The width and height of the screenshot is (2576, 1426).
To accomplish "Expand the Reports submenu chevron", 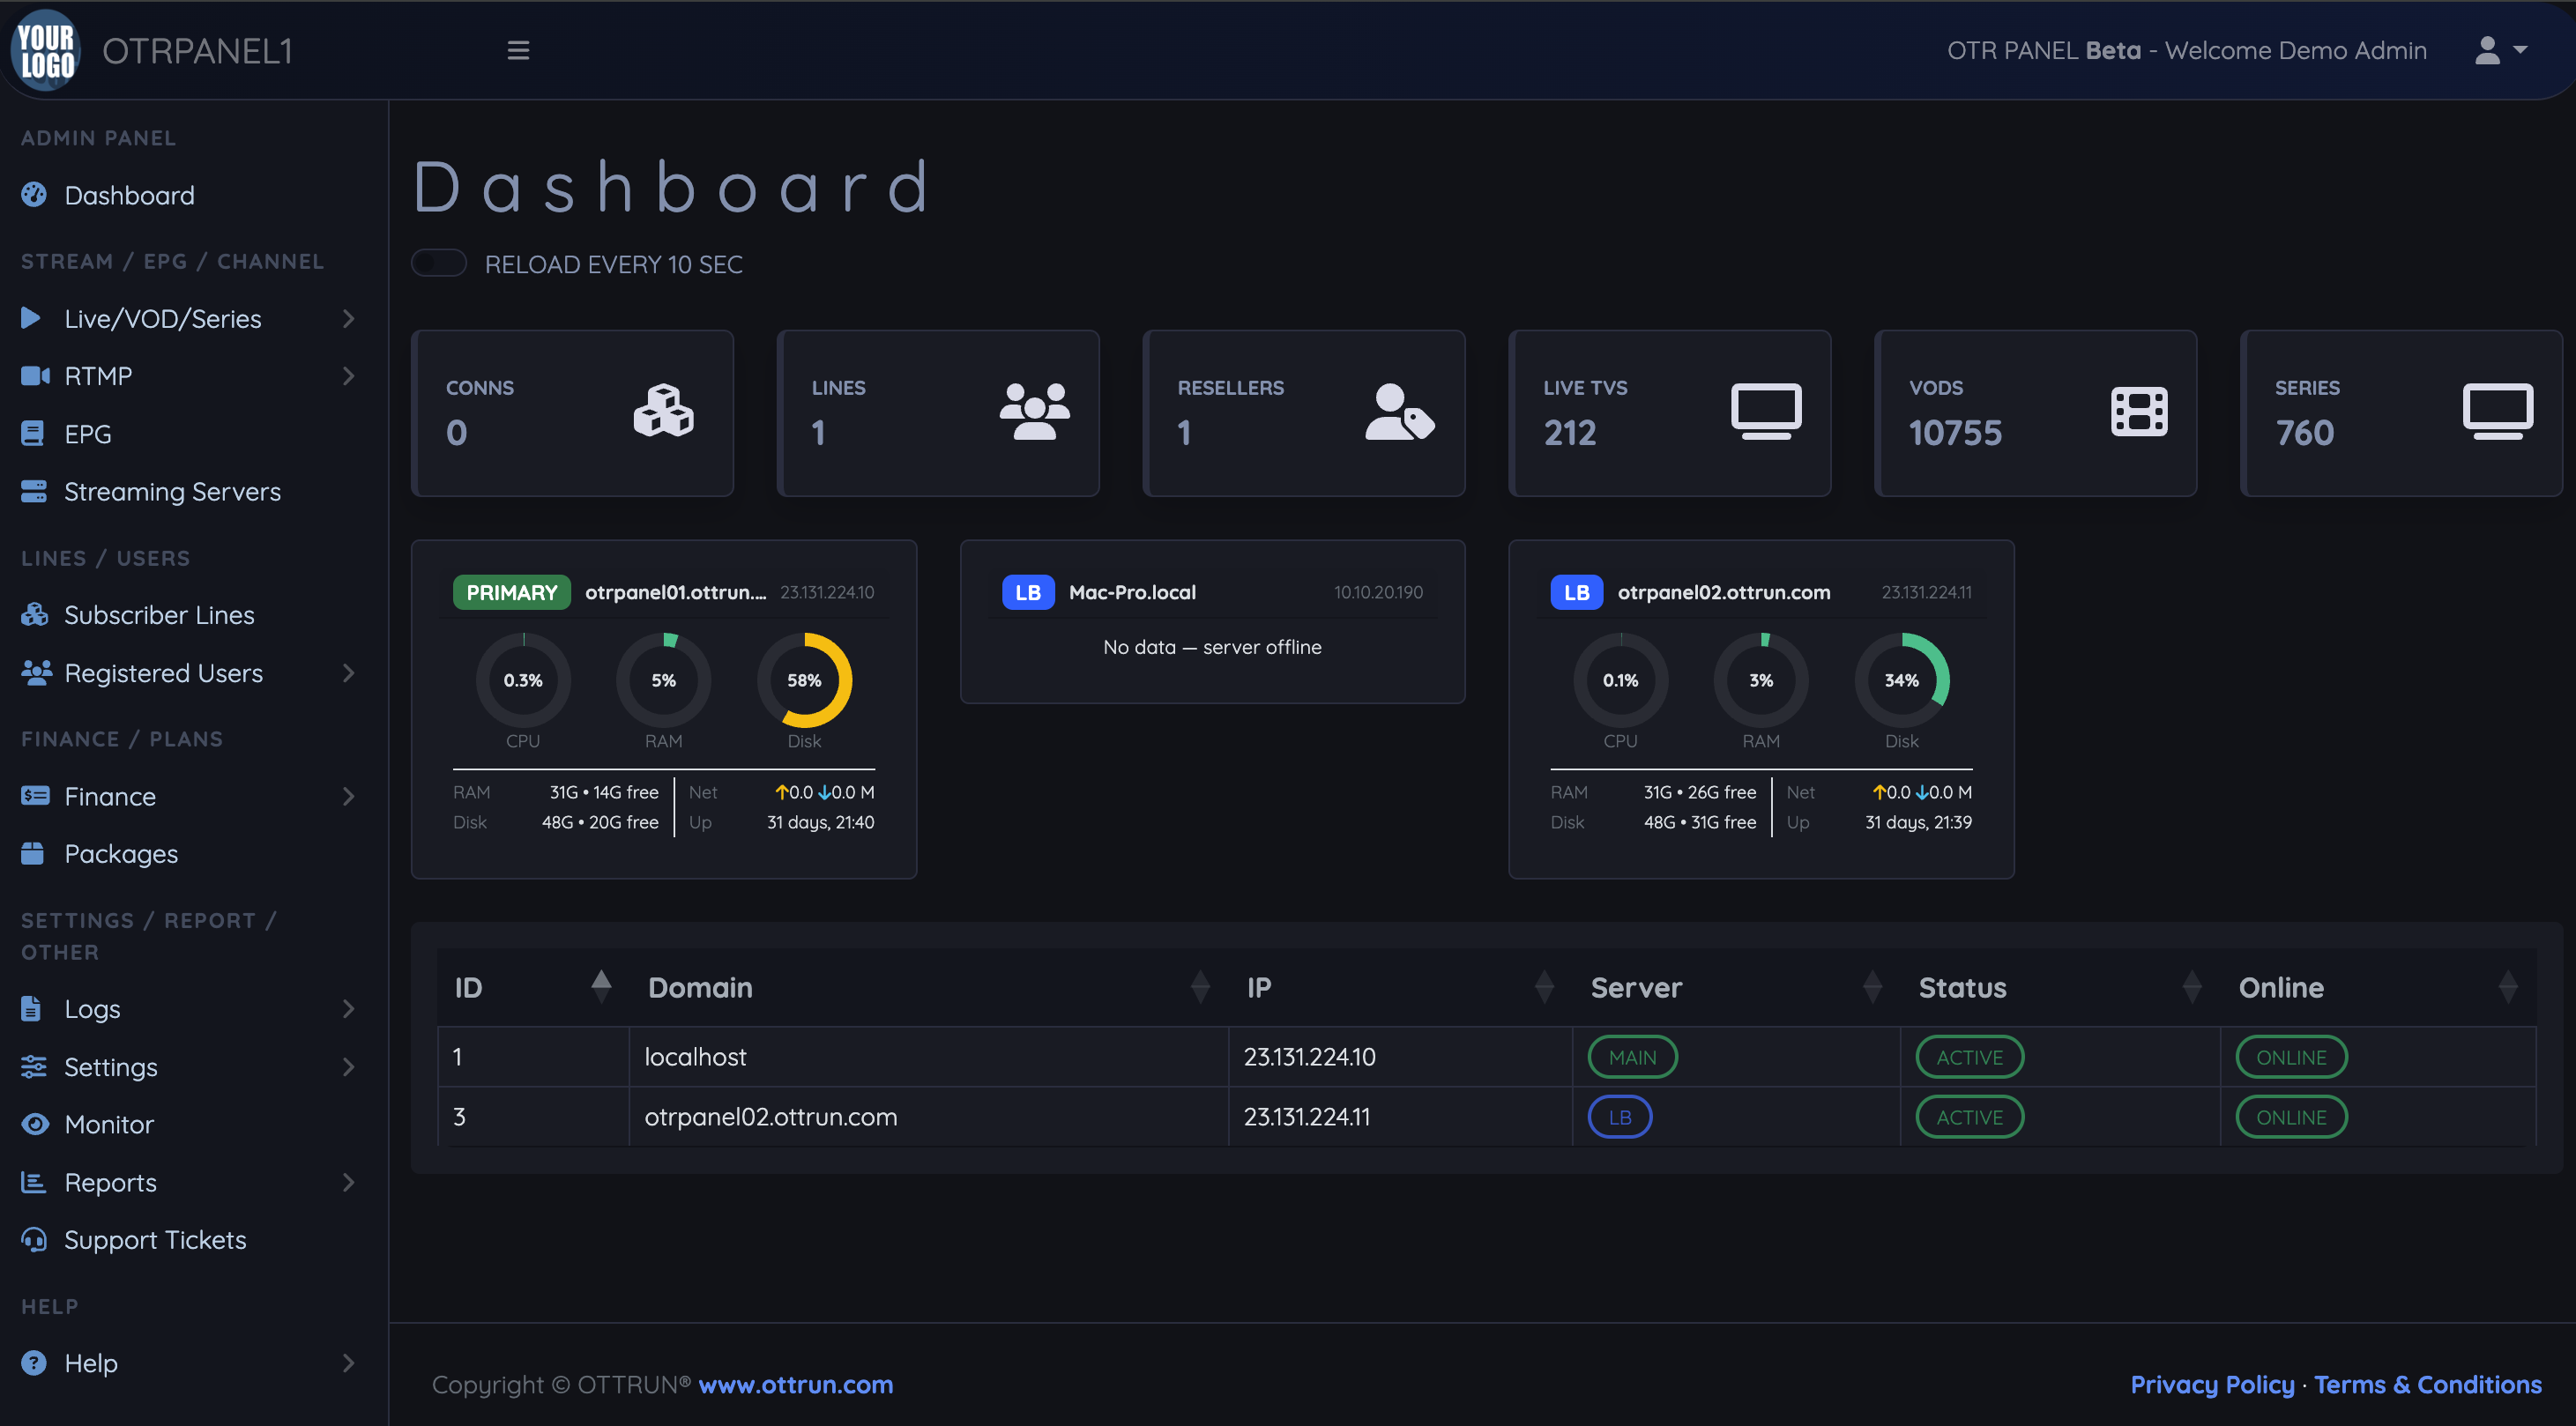I will click(348, 1182).
